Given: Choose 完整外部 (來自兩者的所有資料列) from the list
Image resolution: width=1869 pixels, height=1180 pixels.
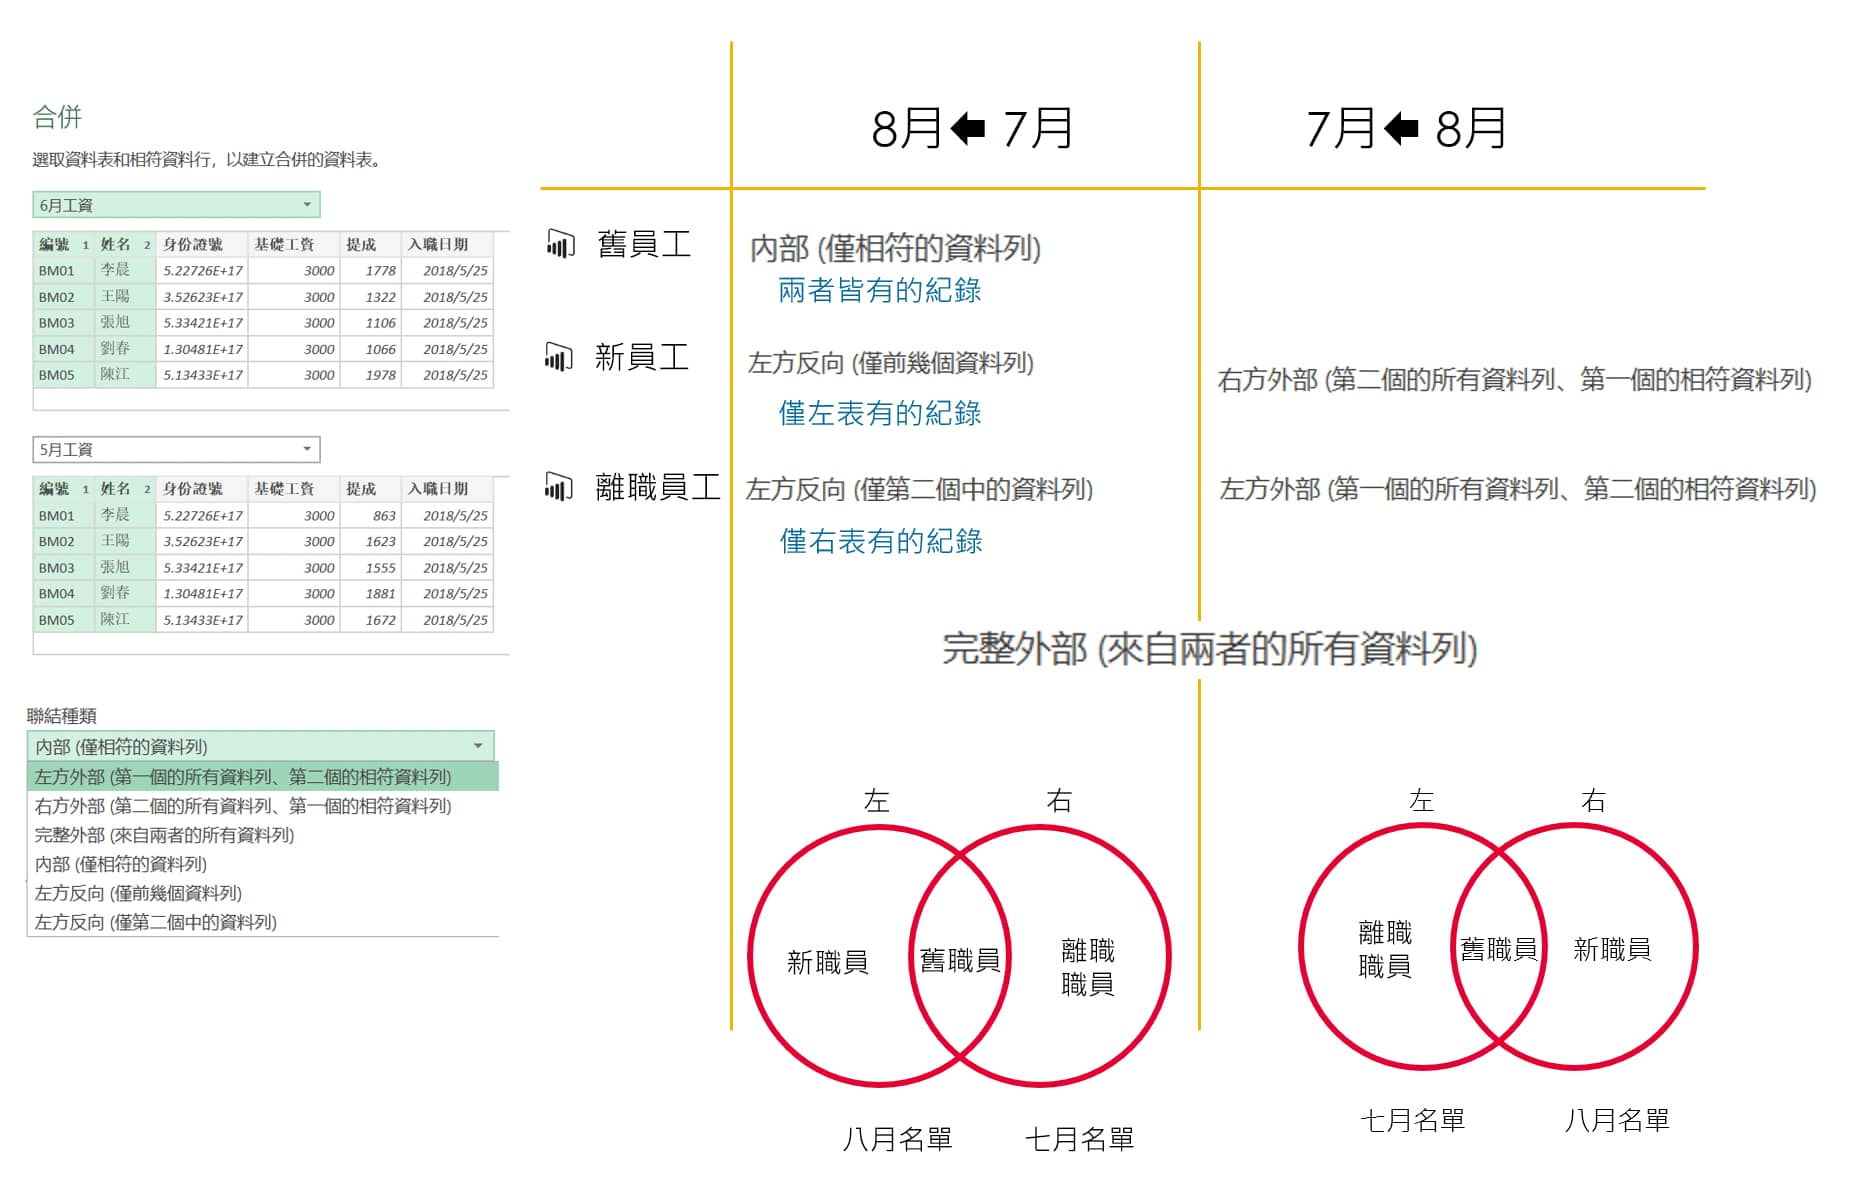Looking at the screenshot, I should [x=165, y=835].
